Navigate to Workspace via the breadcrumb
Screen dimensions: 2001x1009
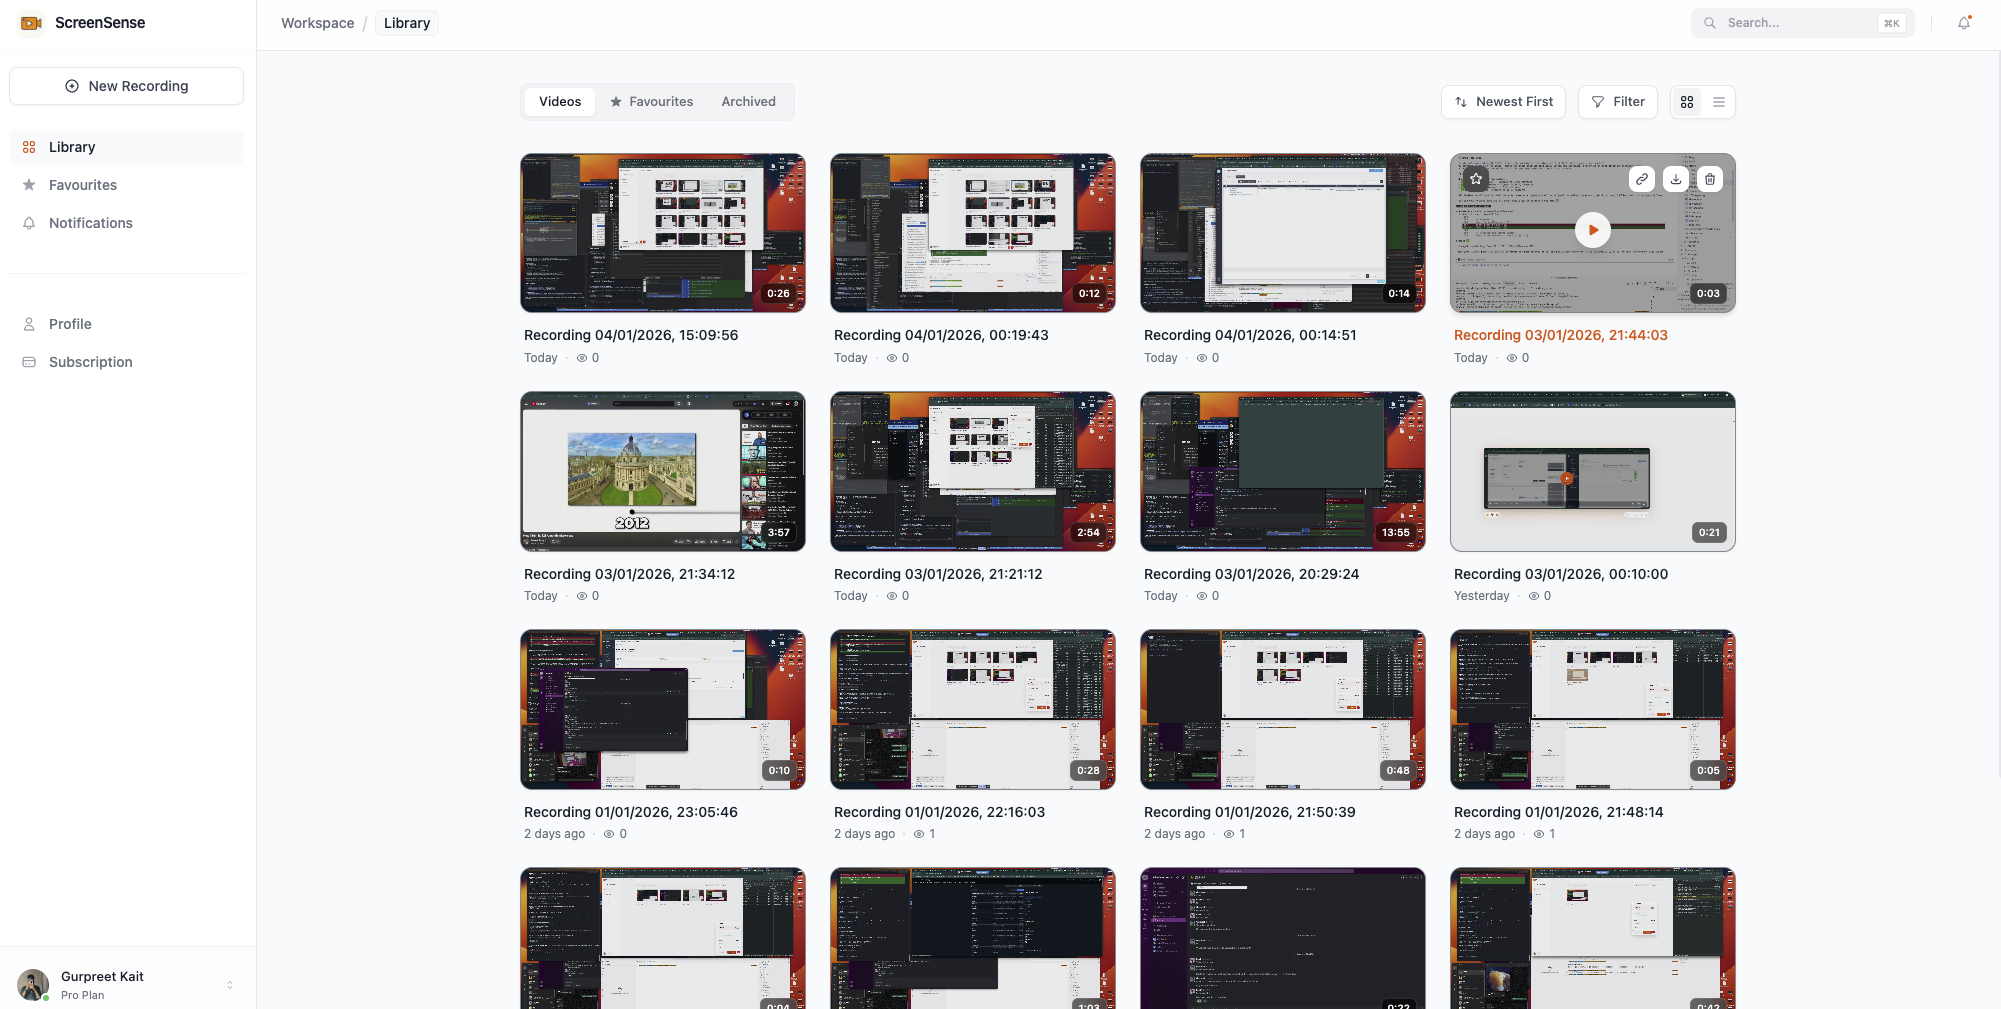317,22
